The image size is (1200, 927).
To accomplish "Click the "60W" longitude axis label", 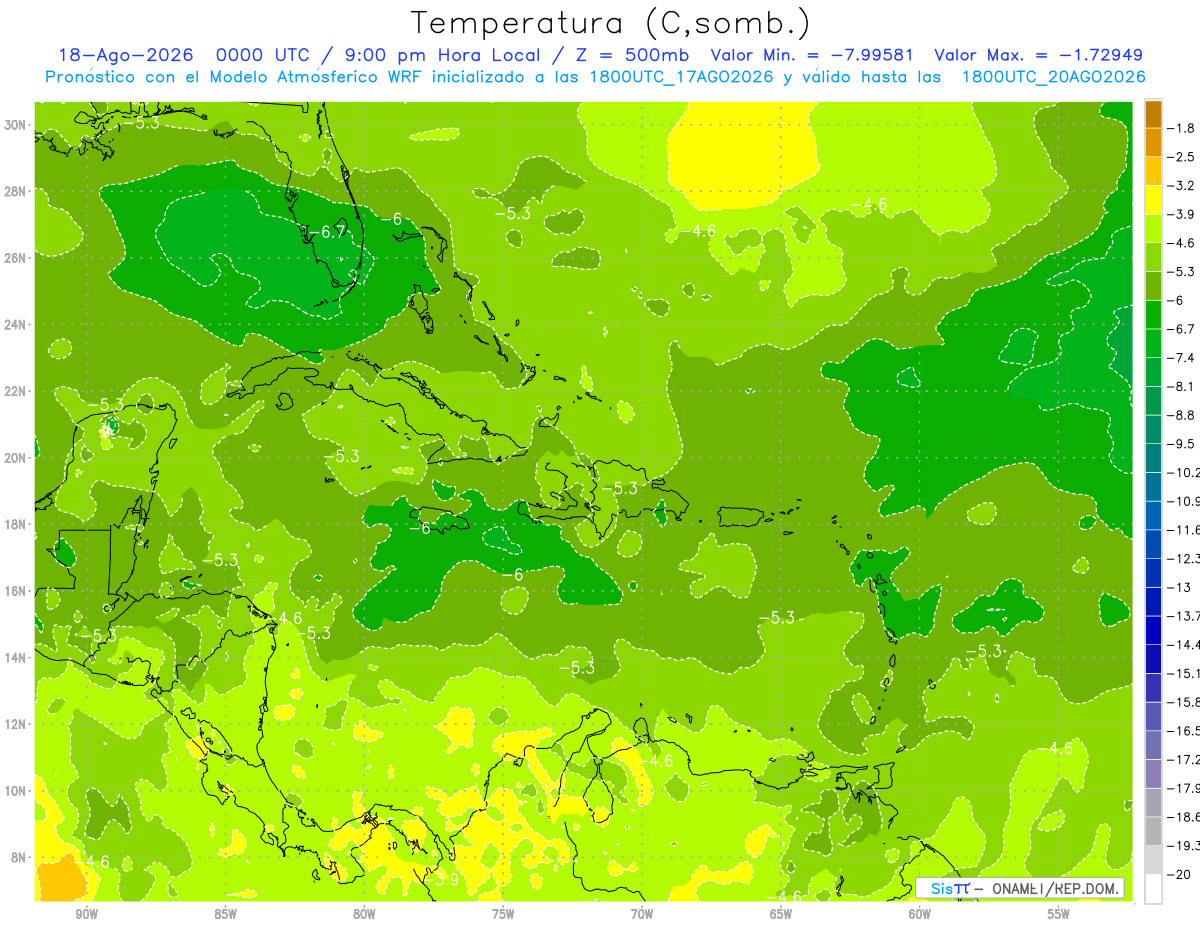I will pos(920,914).
